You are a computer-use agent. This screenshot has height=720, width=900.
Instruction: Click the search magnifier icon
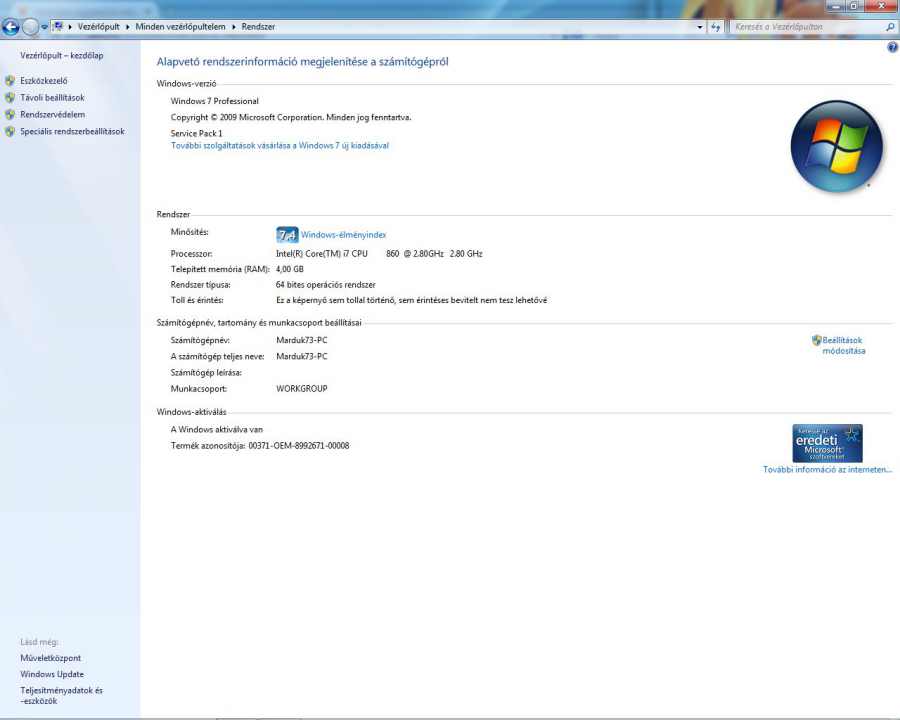click(x=890, y=27)
